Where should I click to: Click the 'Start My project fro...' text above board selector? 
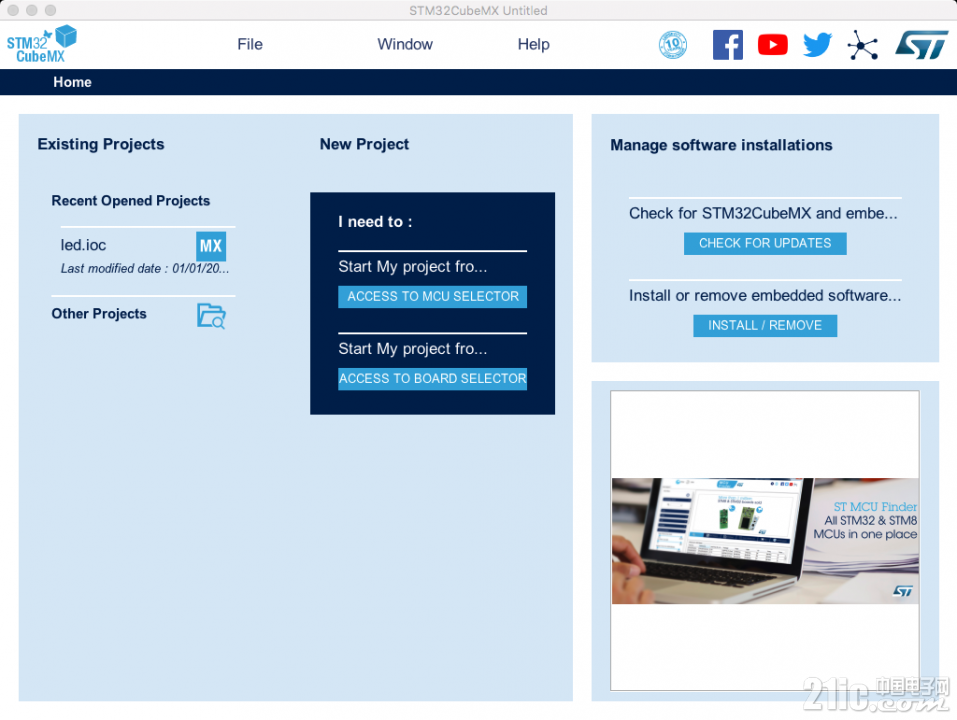click(x=413, y=349)
